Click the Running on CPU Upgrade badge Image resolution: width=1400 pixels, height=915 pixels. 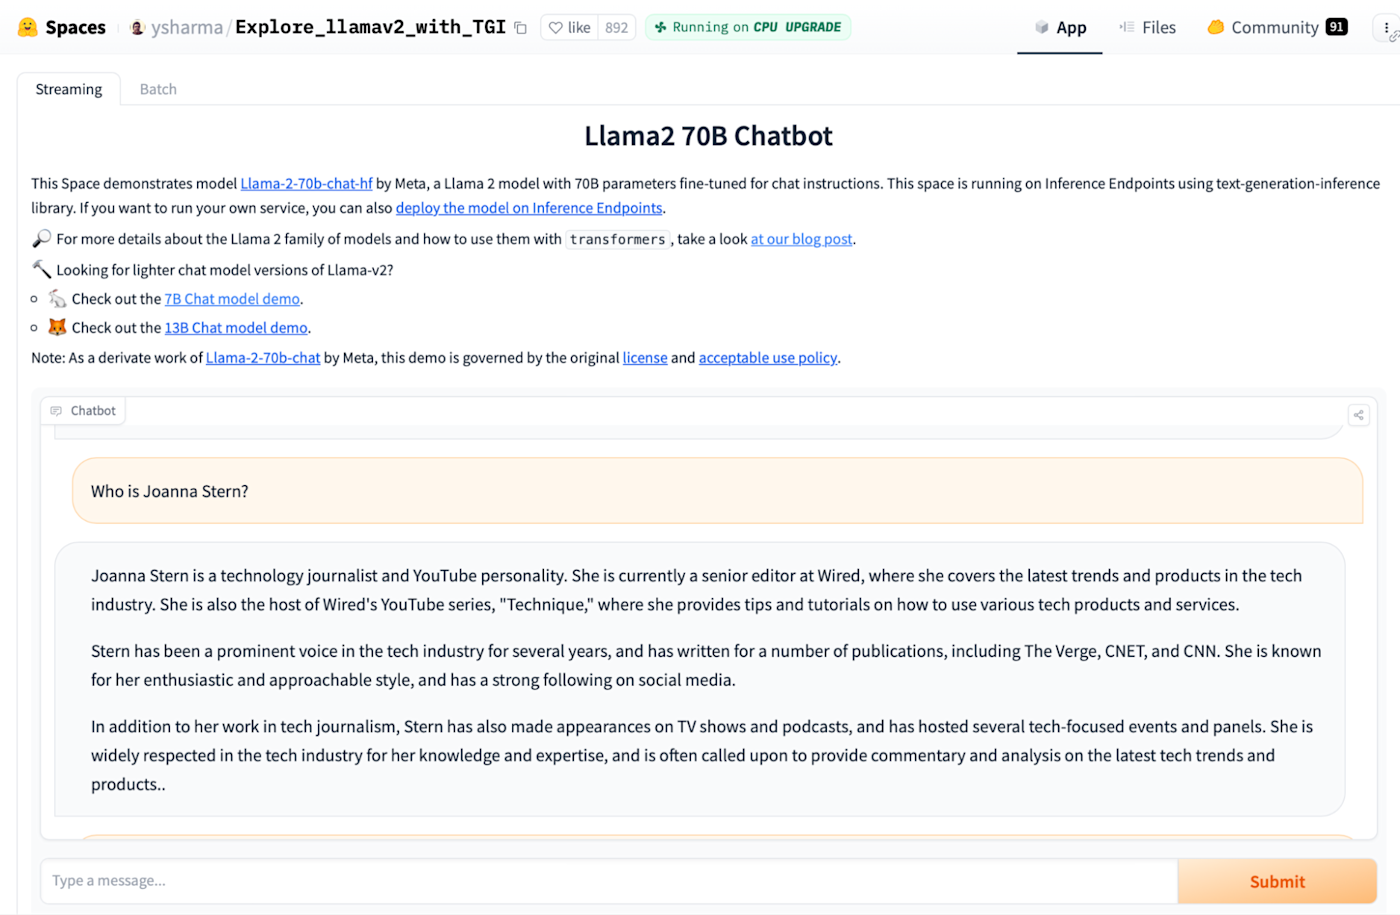tap(748, 27)
